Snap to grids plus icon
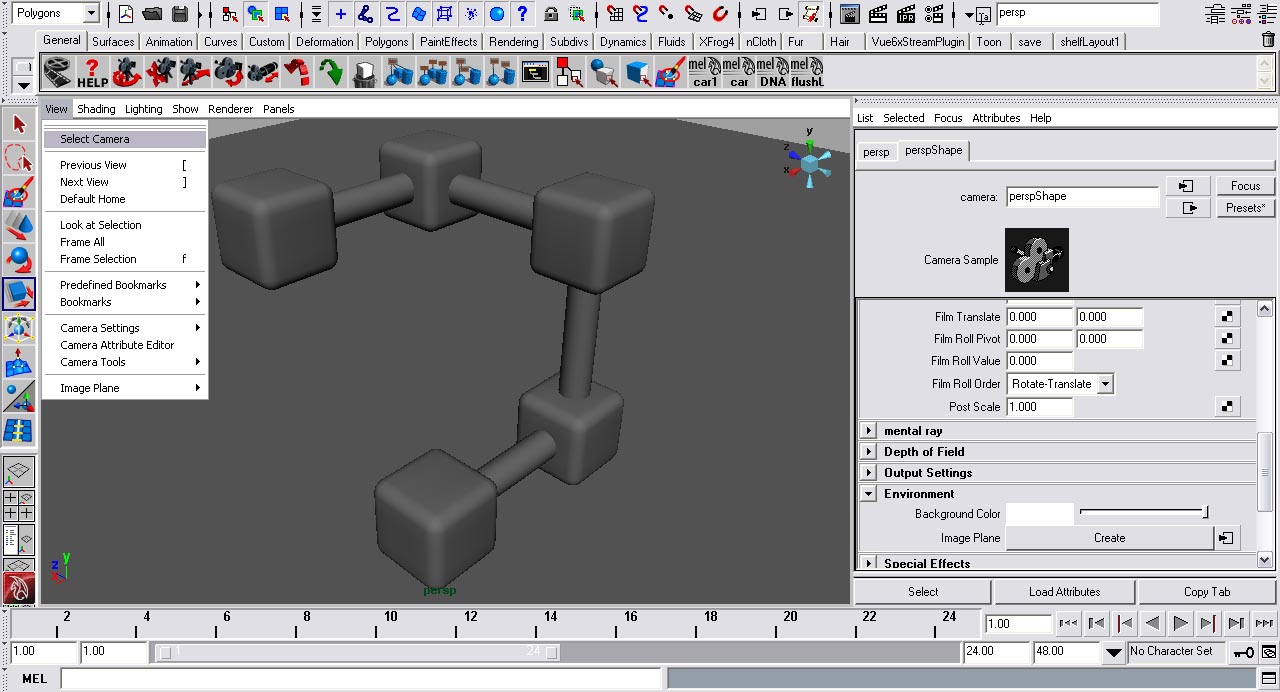 pyautogui.click(x=341, y=14)
